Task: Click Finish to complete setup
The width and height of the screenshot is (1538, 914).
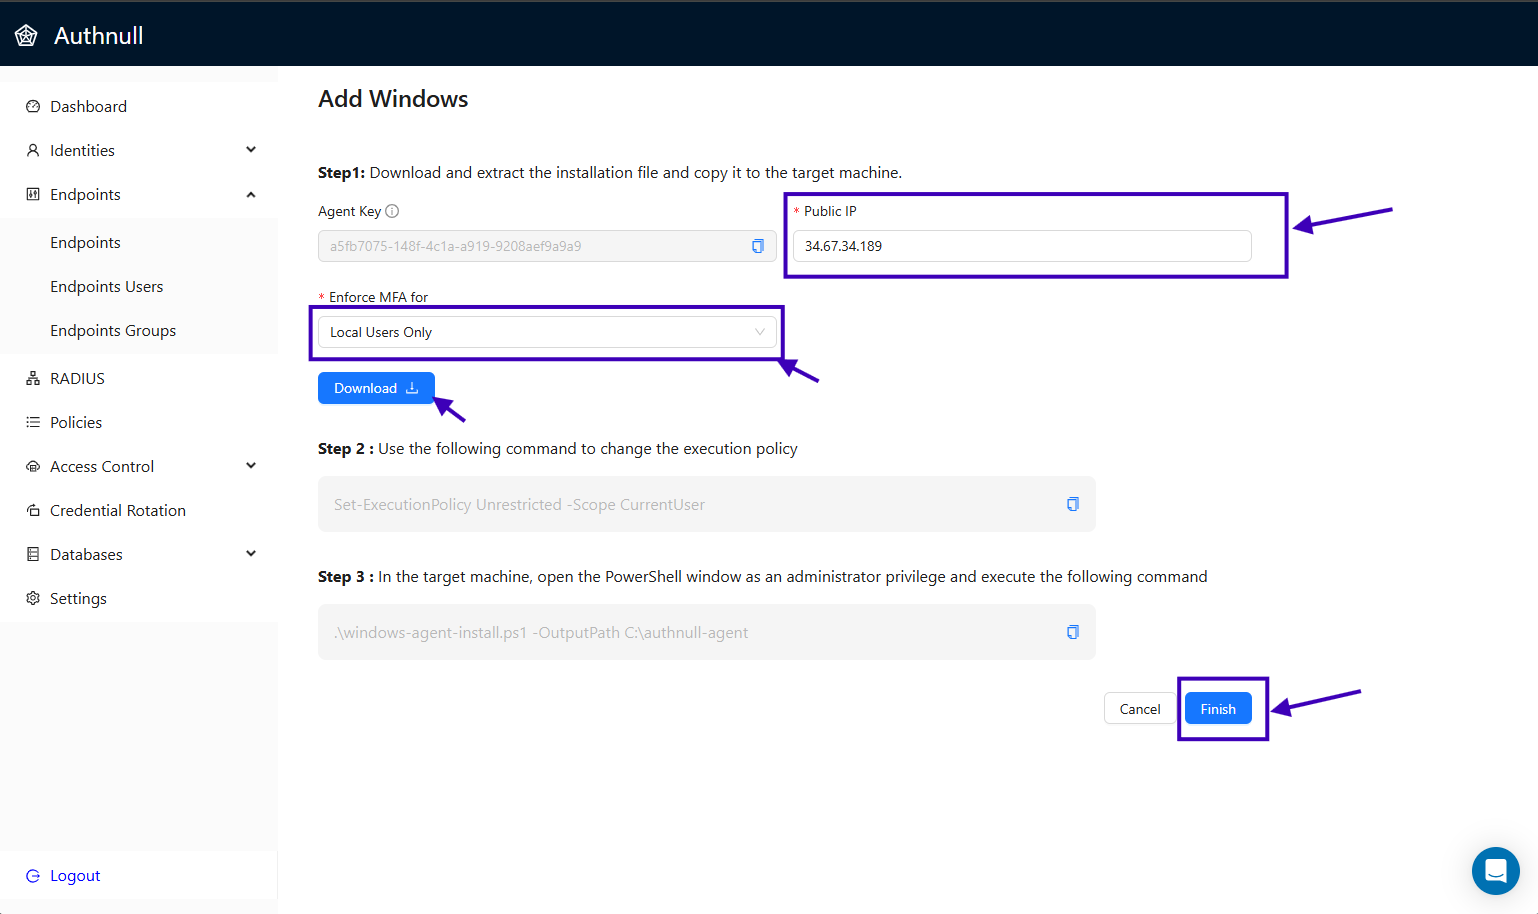Action: [1218, 708]
